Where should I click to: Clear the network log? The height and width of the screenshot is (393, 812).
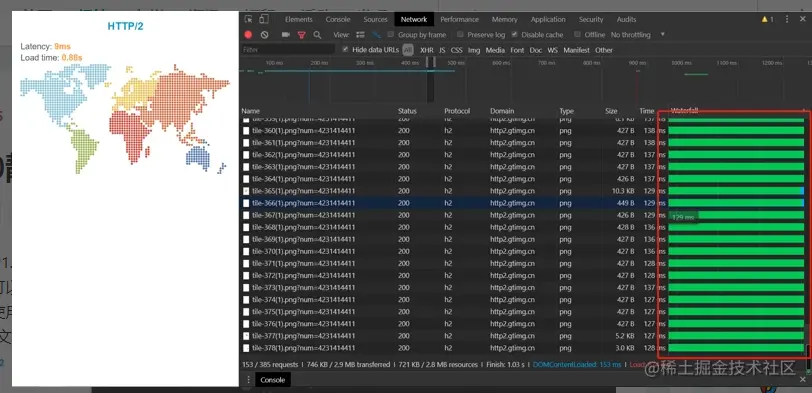265,35
